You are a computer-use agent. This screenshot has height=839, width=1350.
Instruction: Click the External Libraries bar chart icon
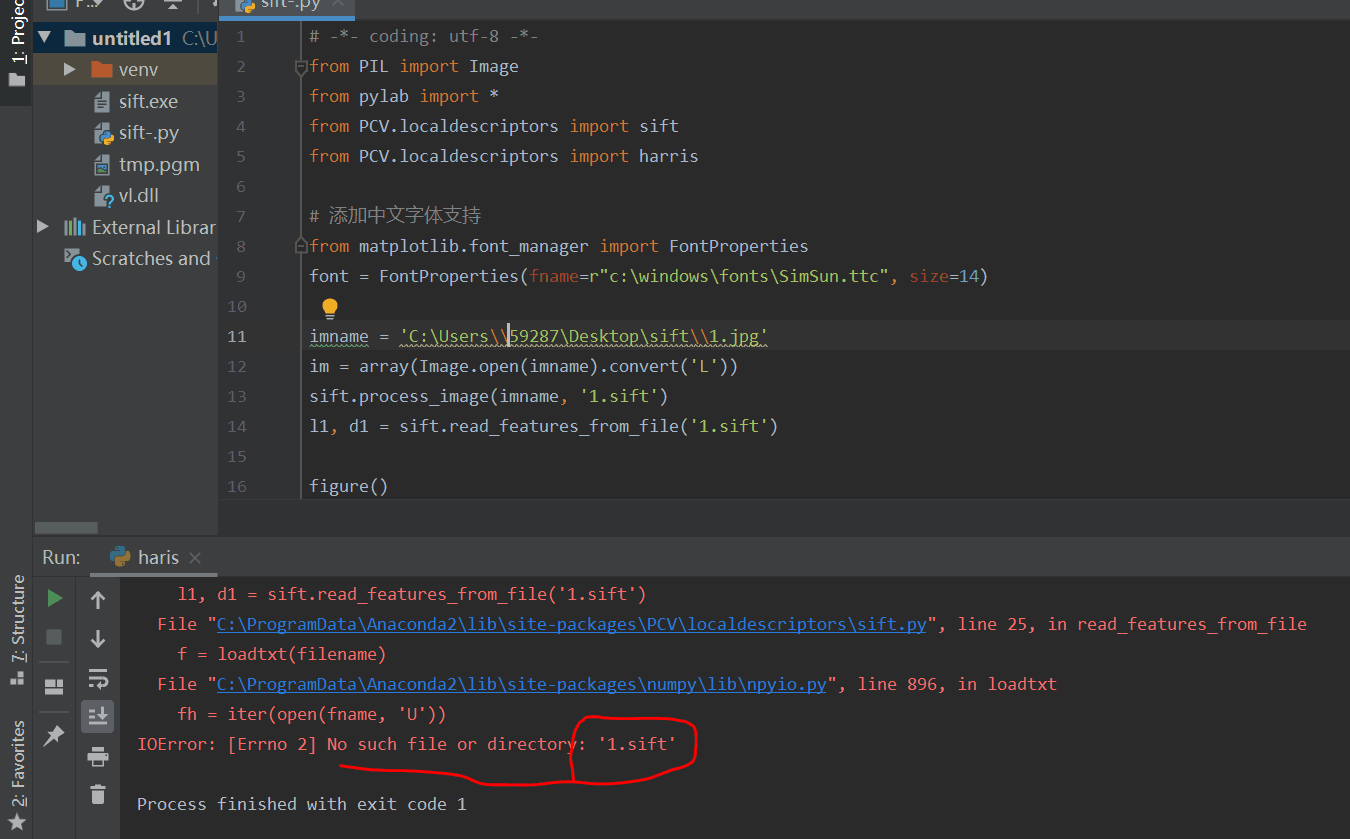pyautogui.click(x=75, y=227)
